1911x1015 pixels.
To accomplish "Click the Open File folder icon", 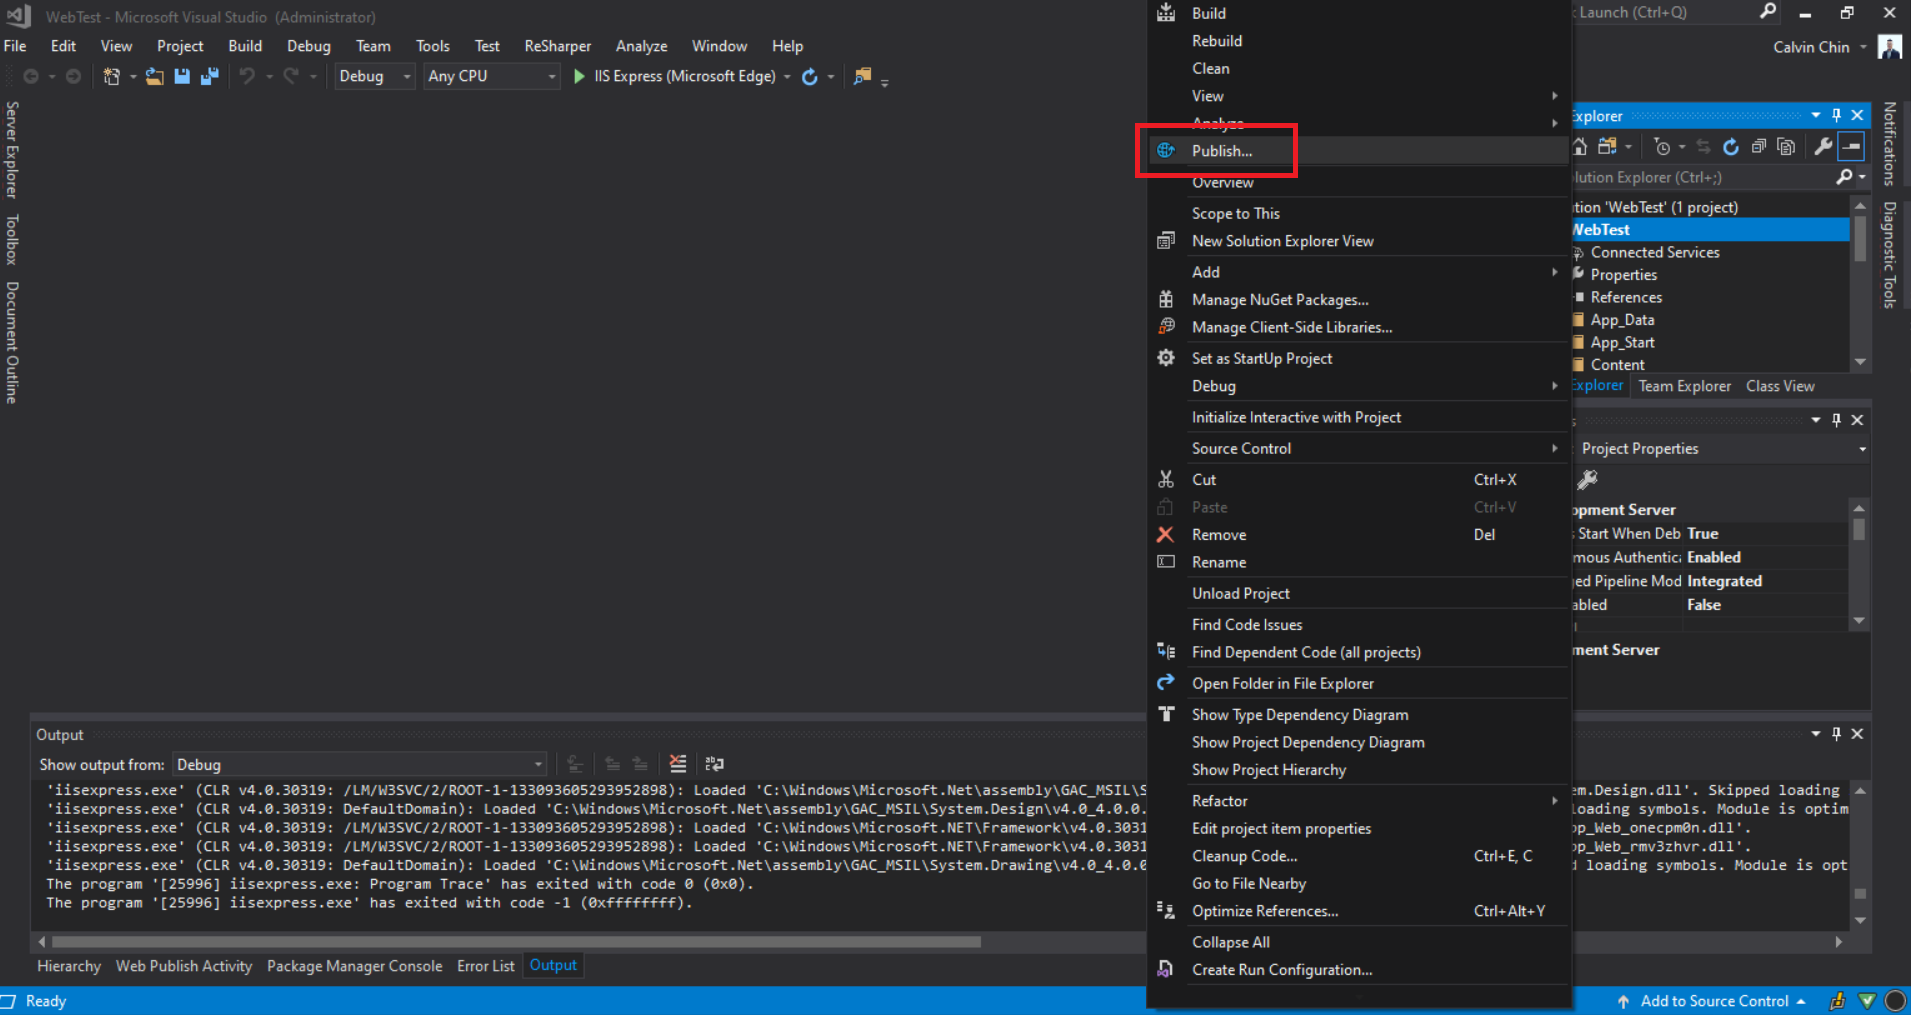I will 155,77.
